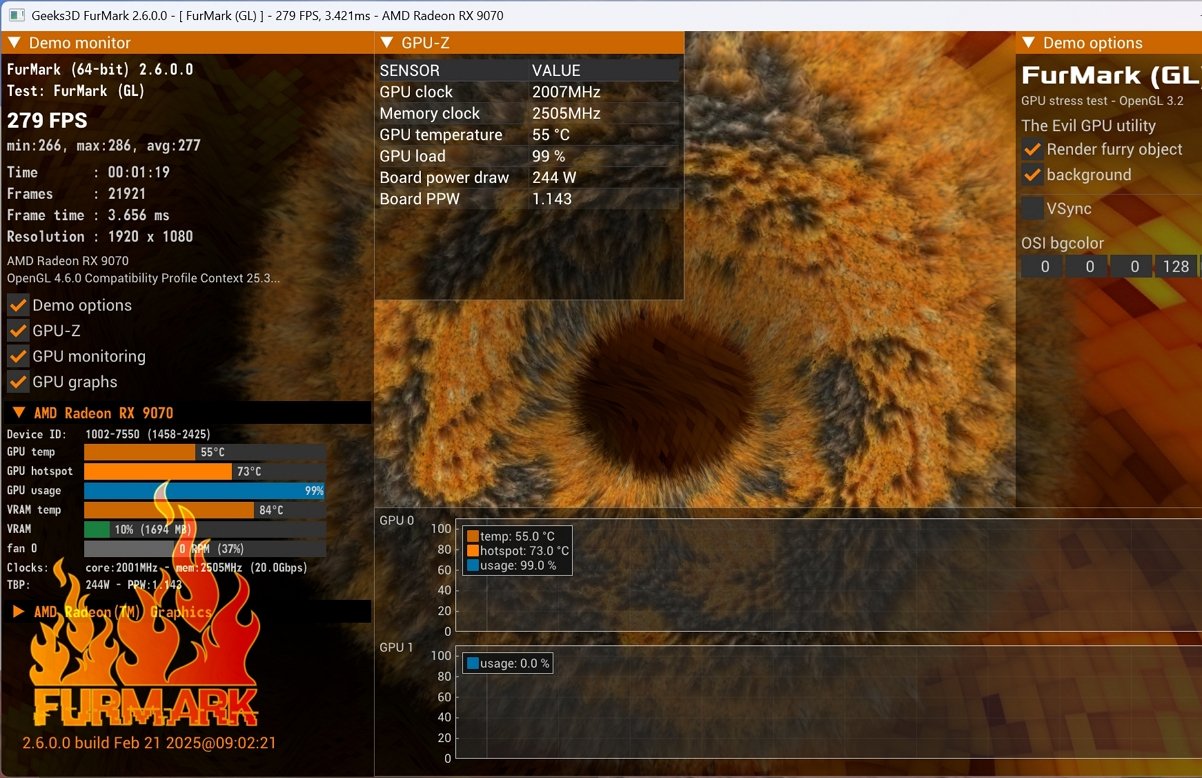Click the VRAM usage bar showing 10%
Screen dimensions: 1202x778
(x=205, y=529)
